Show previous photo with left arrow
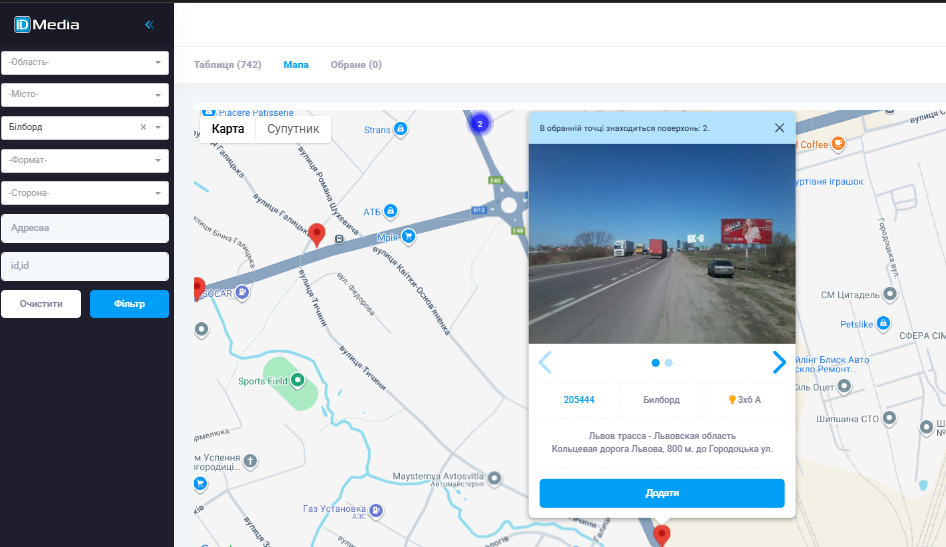Image resolution: width=946 pixels, height=547 pixels. click(545, 362)
